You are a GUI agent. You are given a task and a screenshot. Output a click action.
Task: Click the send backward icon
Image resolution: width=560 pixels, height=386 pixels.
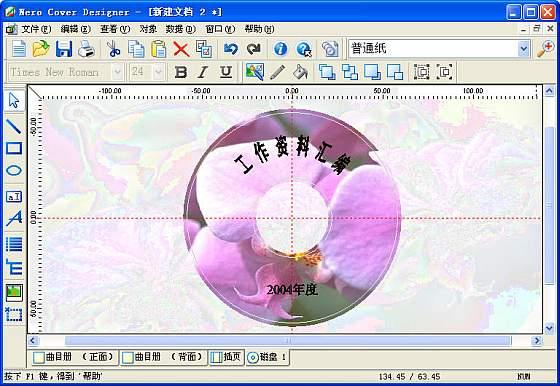point(395,72)
